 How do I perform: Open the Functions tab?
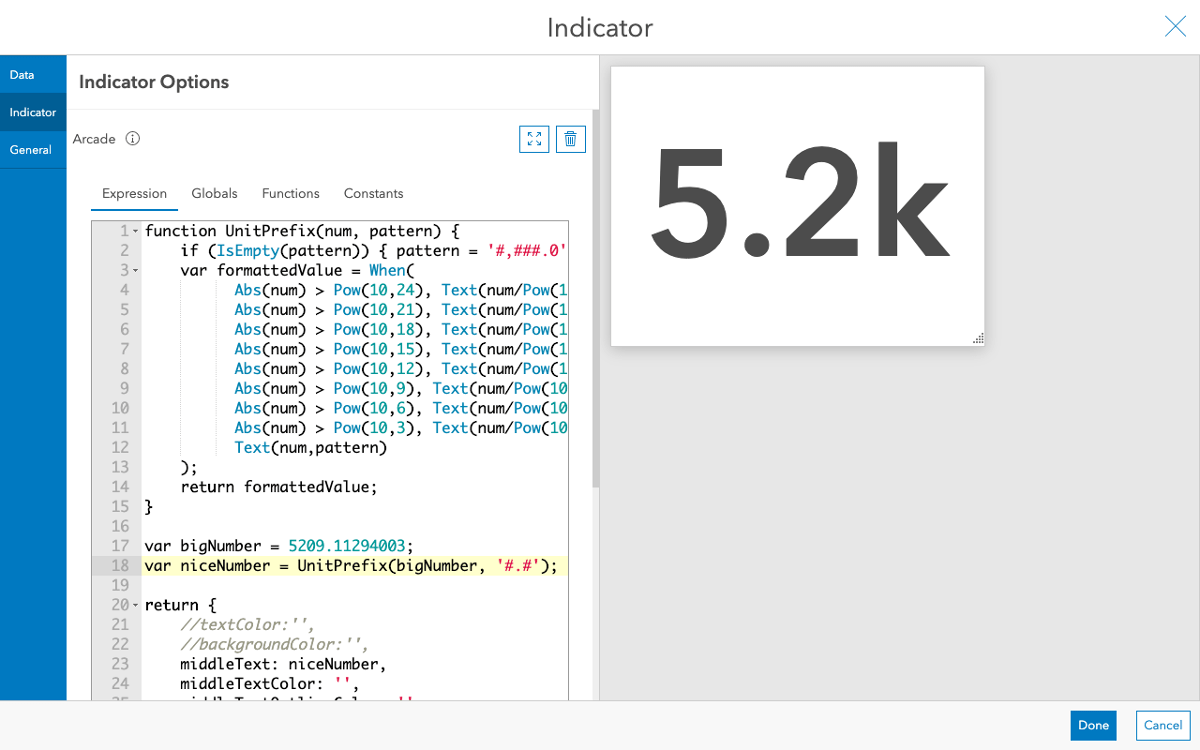290,193
